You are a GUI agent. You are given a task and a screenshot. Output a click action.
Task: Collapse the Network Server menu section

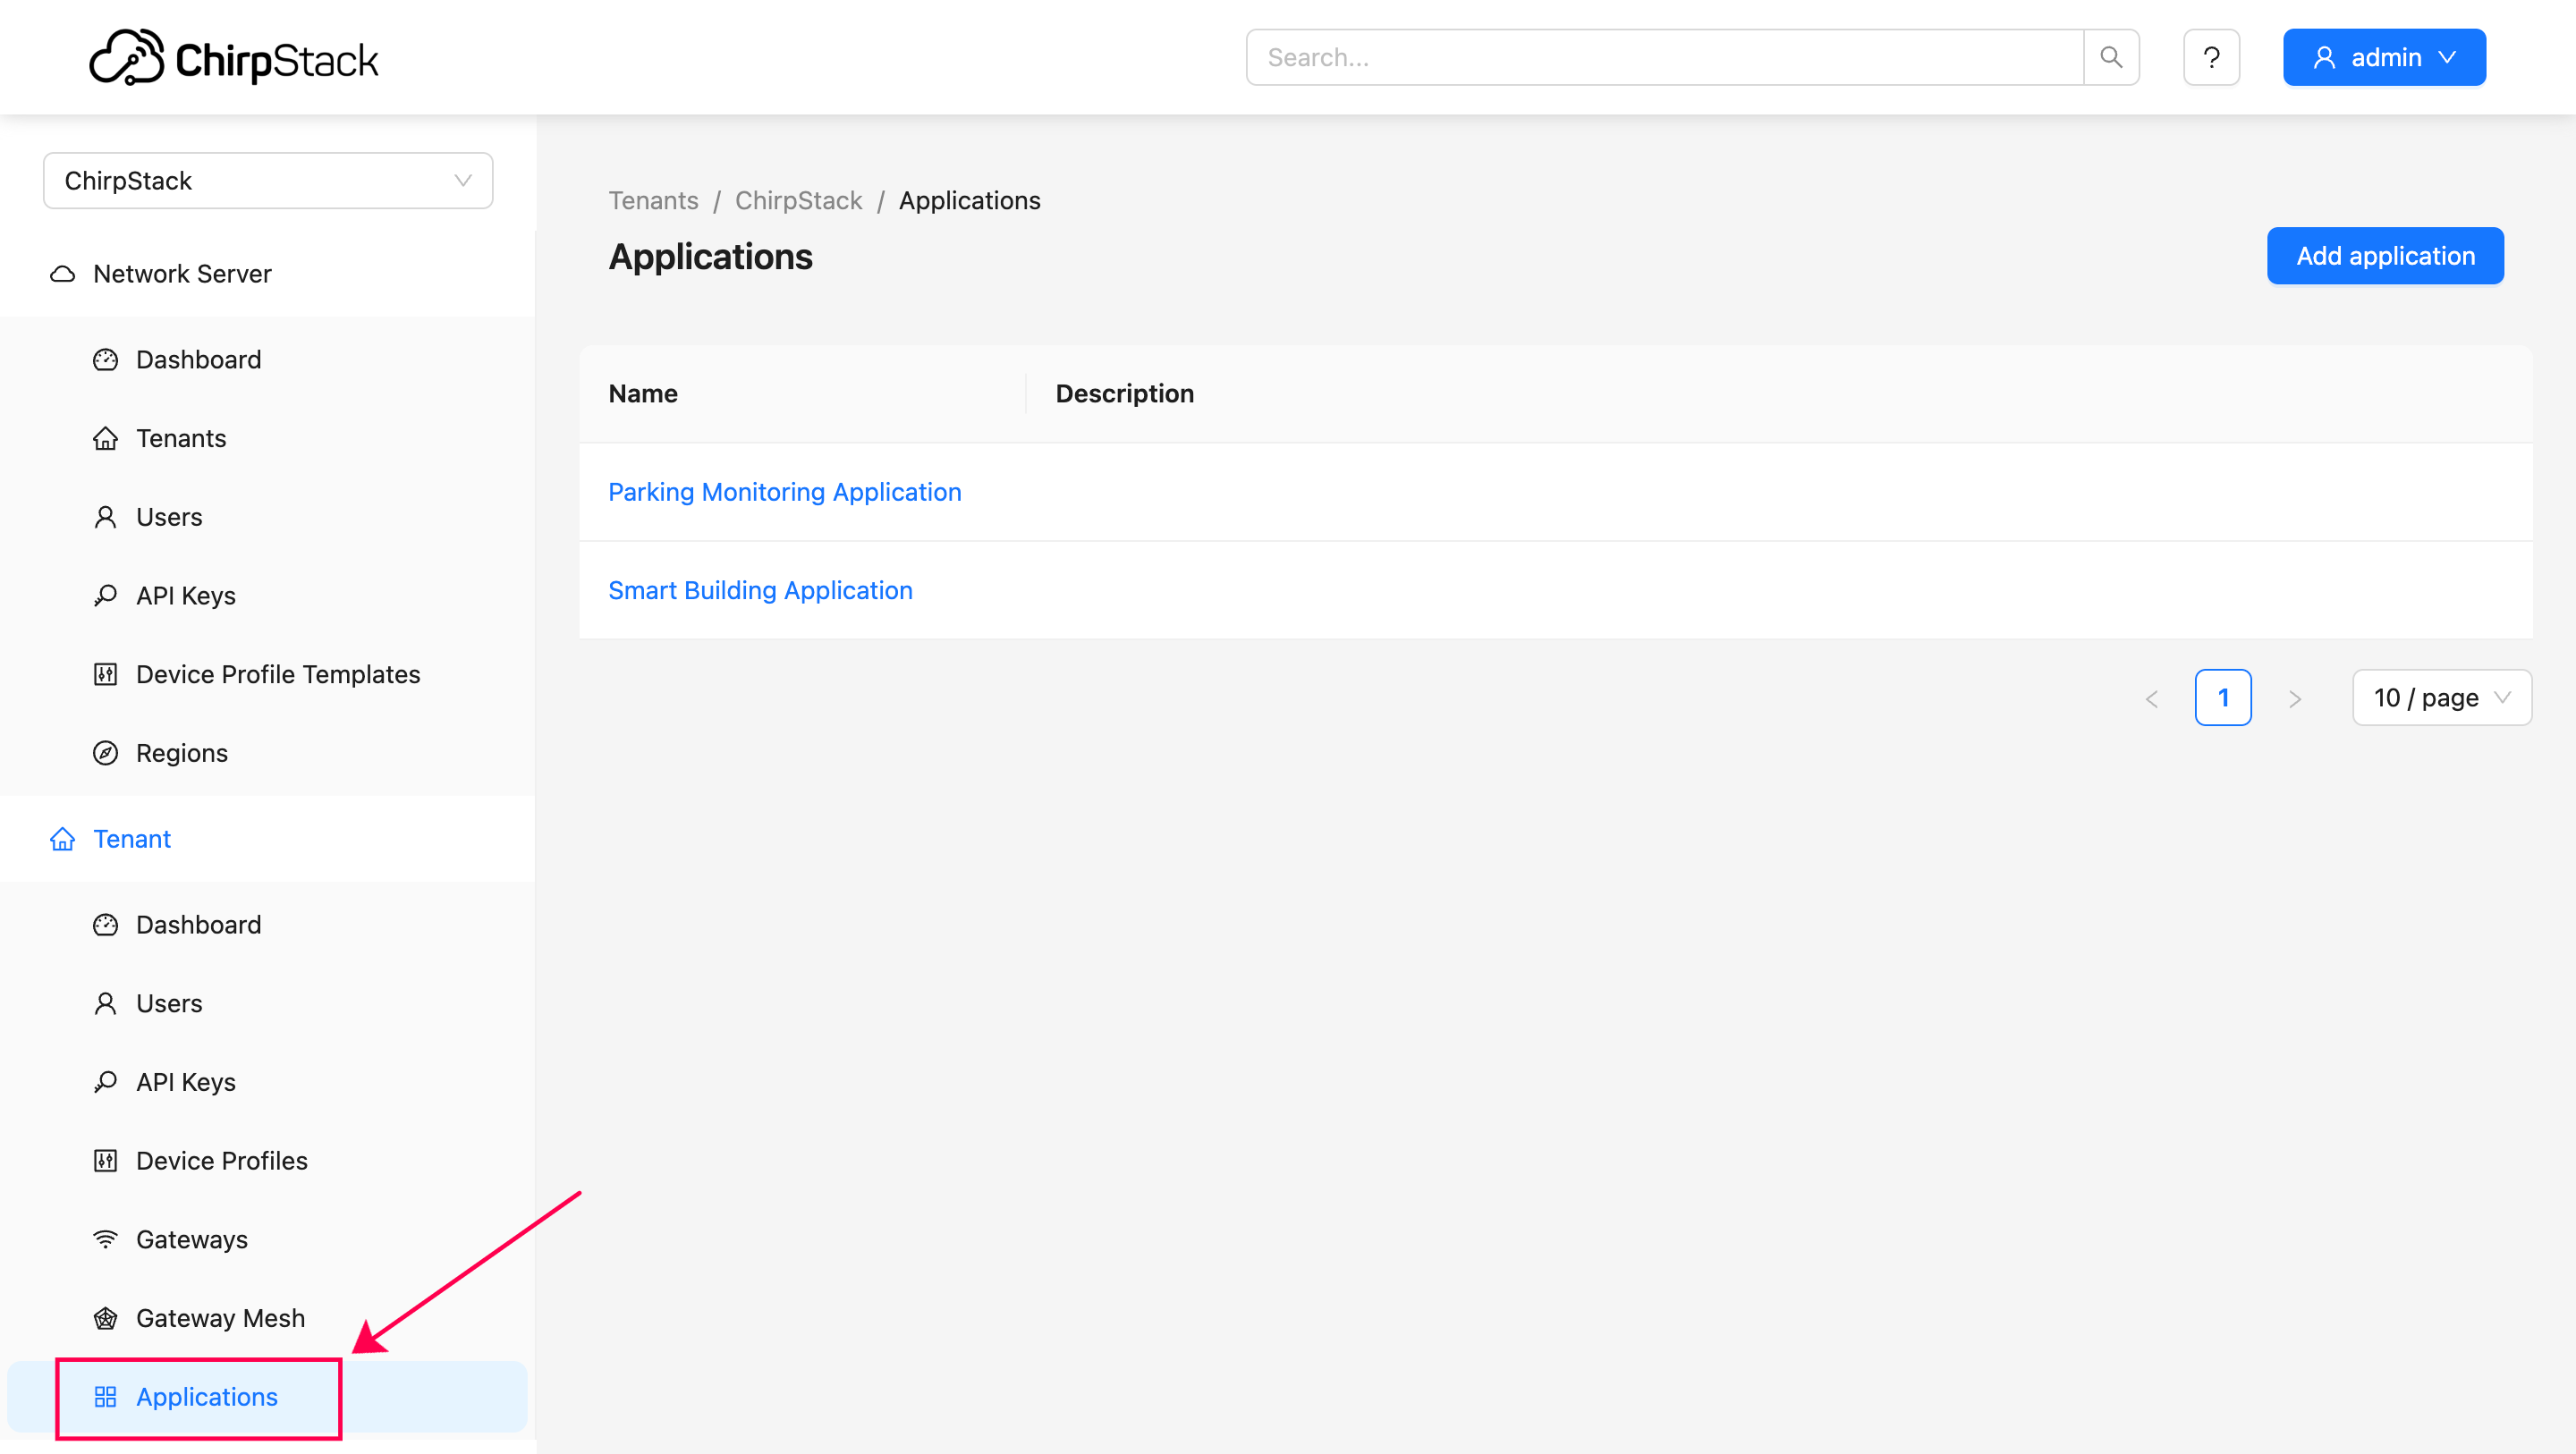click(182, 274)
